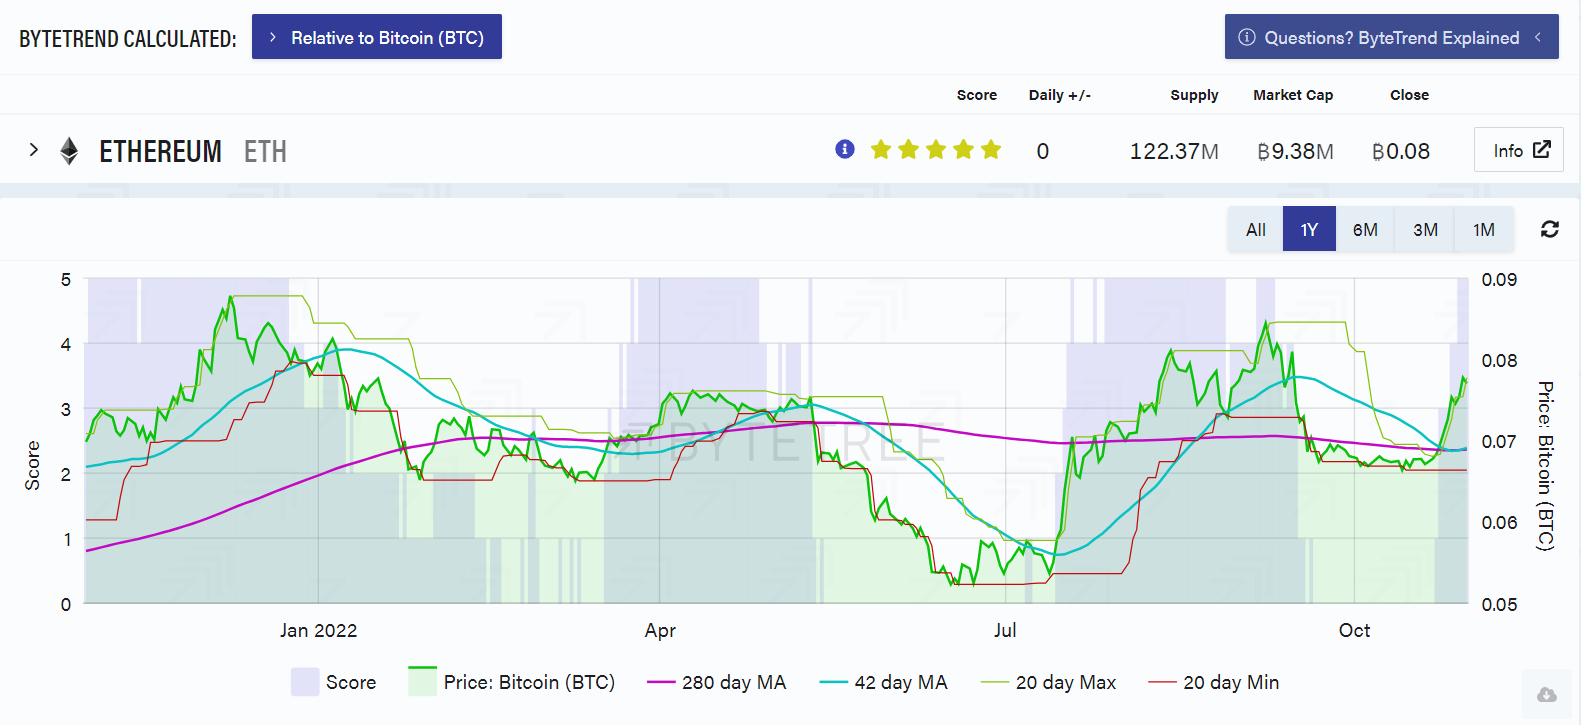
Task: Click the blue info circle beside stars
Action: 845,149
